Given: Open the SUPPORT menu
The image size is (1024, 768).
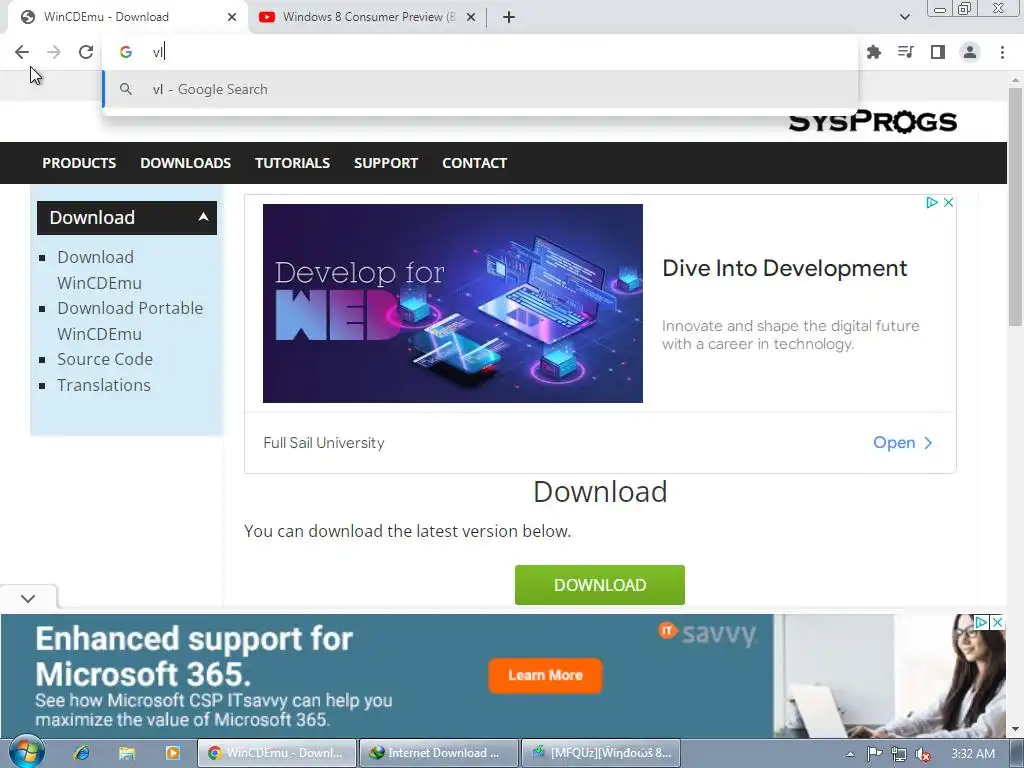Looking at the screenshot, I should pos(386,163).
